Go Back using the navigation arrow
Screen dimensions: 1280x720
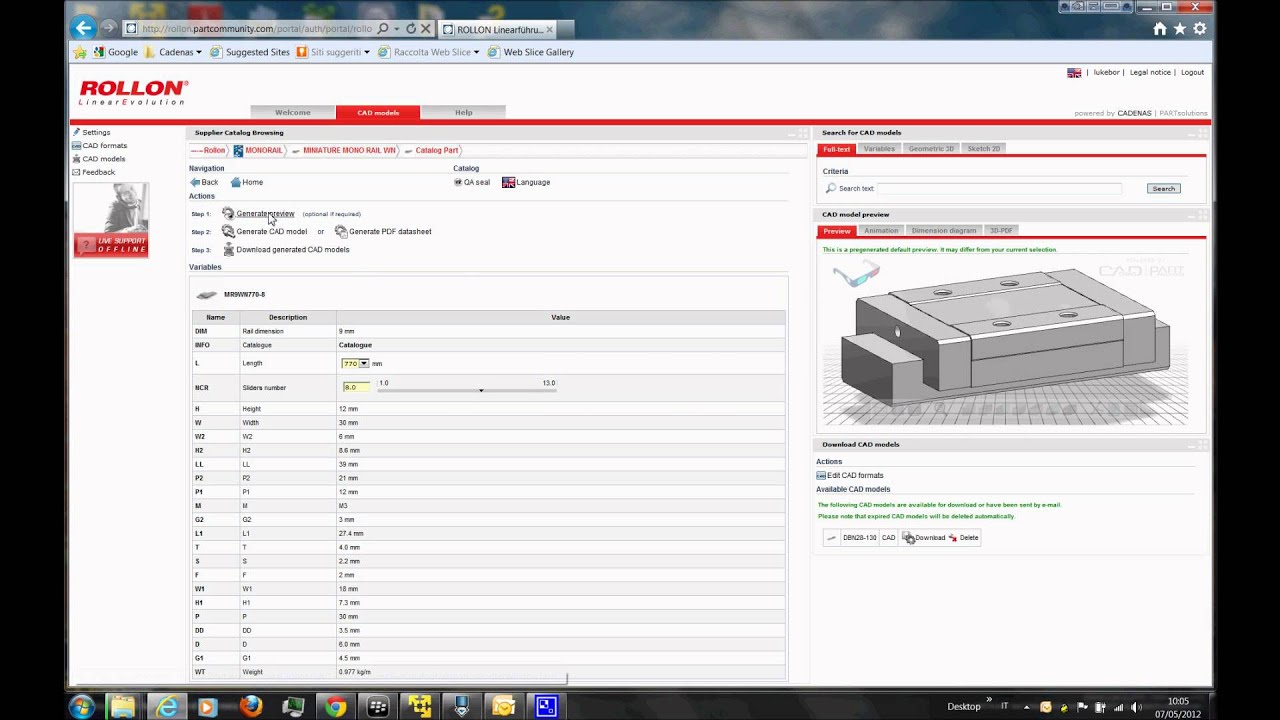[x=204, y=182]
